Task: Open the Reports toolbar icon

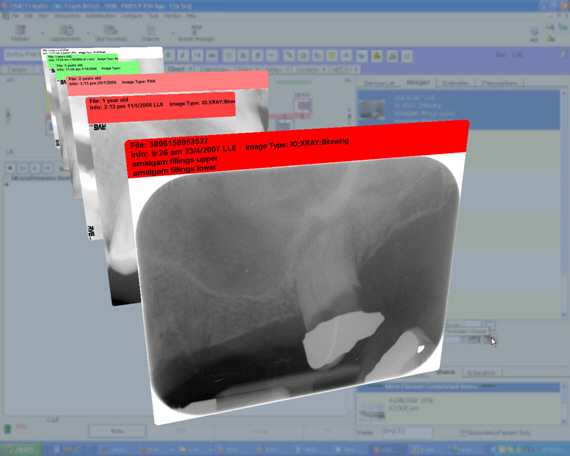Action: click(150, 33)
